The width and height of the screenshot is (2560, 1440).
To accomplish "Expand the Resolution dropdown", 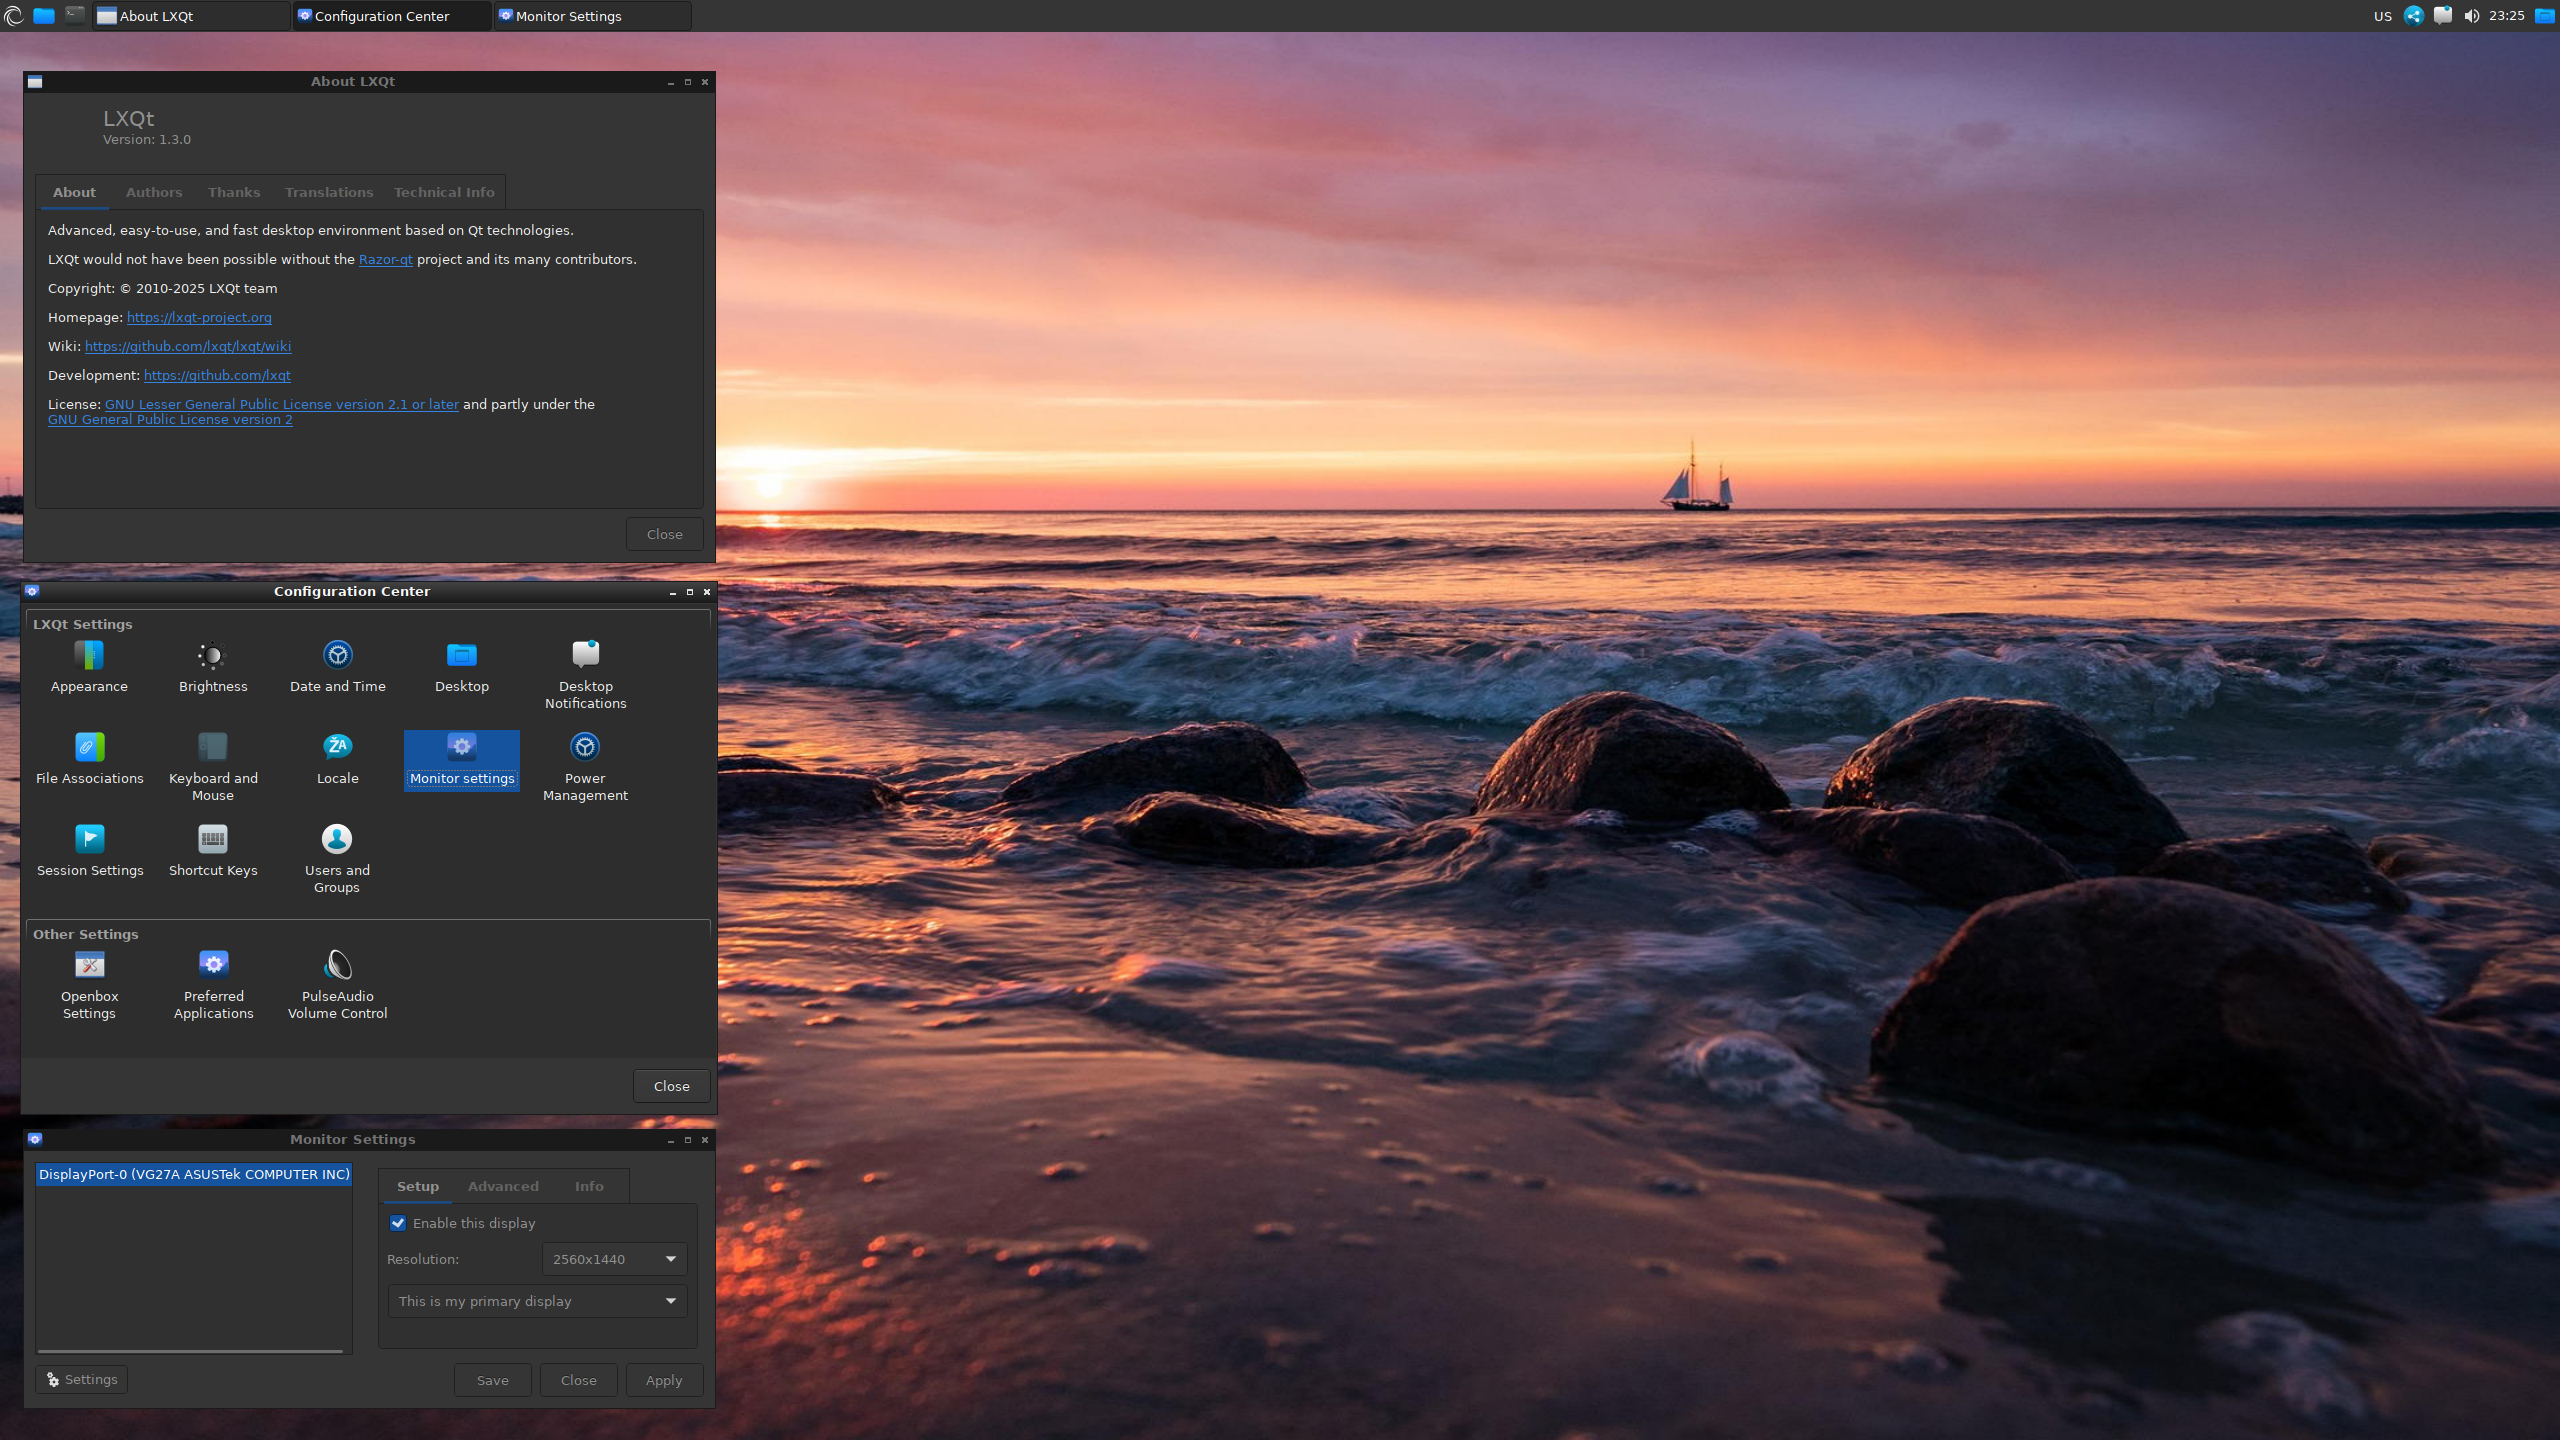I will 614,1259.
